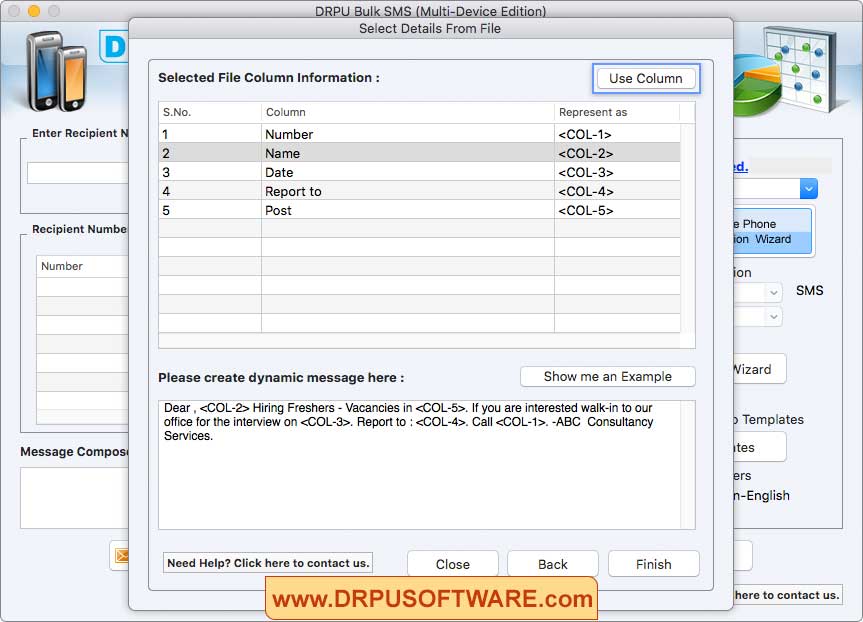Image resolution: width=863 pixels, height=622 pixels.
Task: Click the <COL-3> represent-as cell
Action: (617, 172)
